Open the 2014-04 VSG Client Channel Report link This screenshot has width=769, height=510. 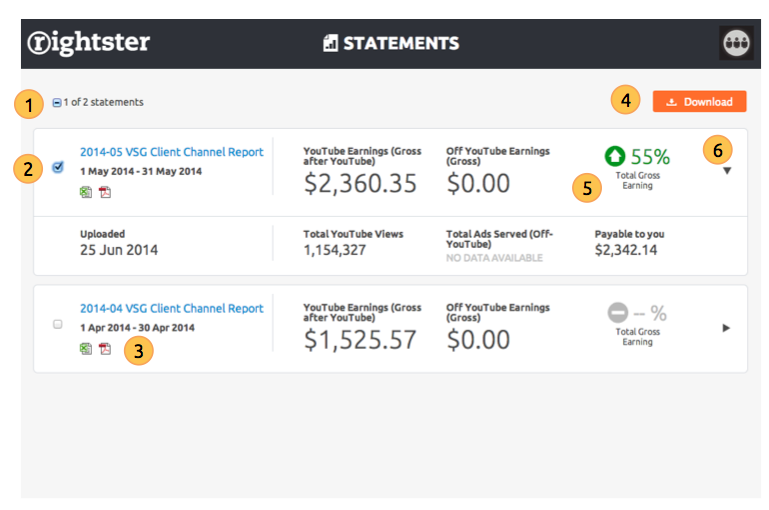point(172,308)
